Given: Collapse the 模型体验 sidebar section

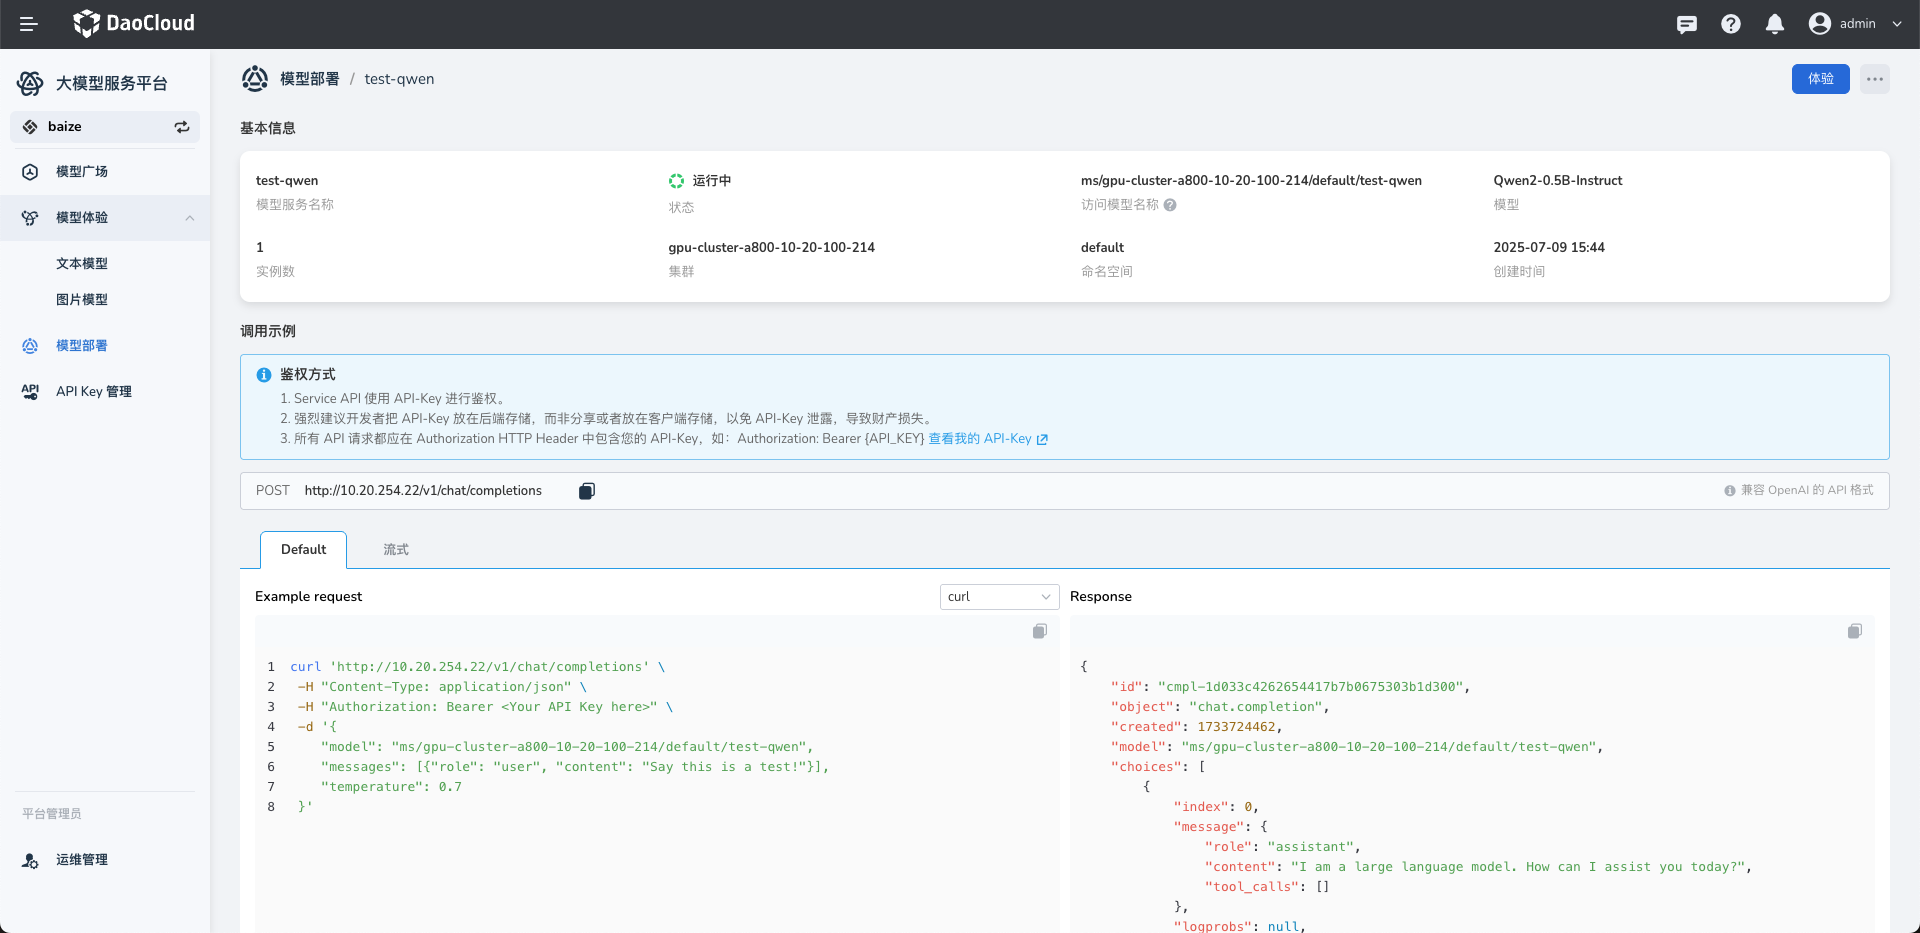Looking at the screenshot, I should point(189,218).
